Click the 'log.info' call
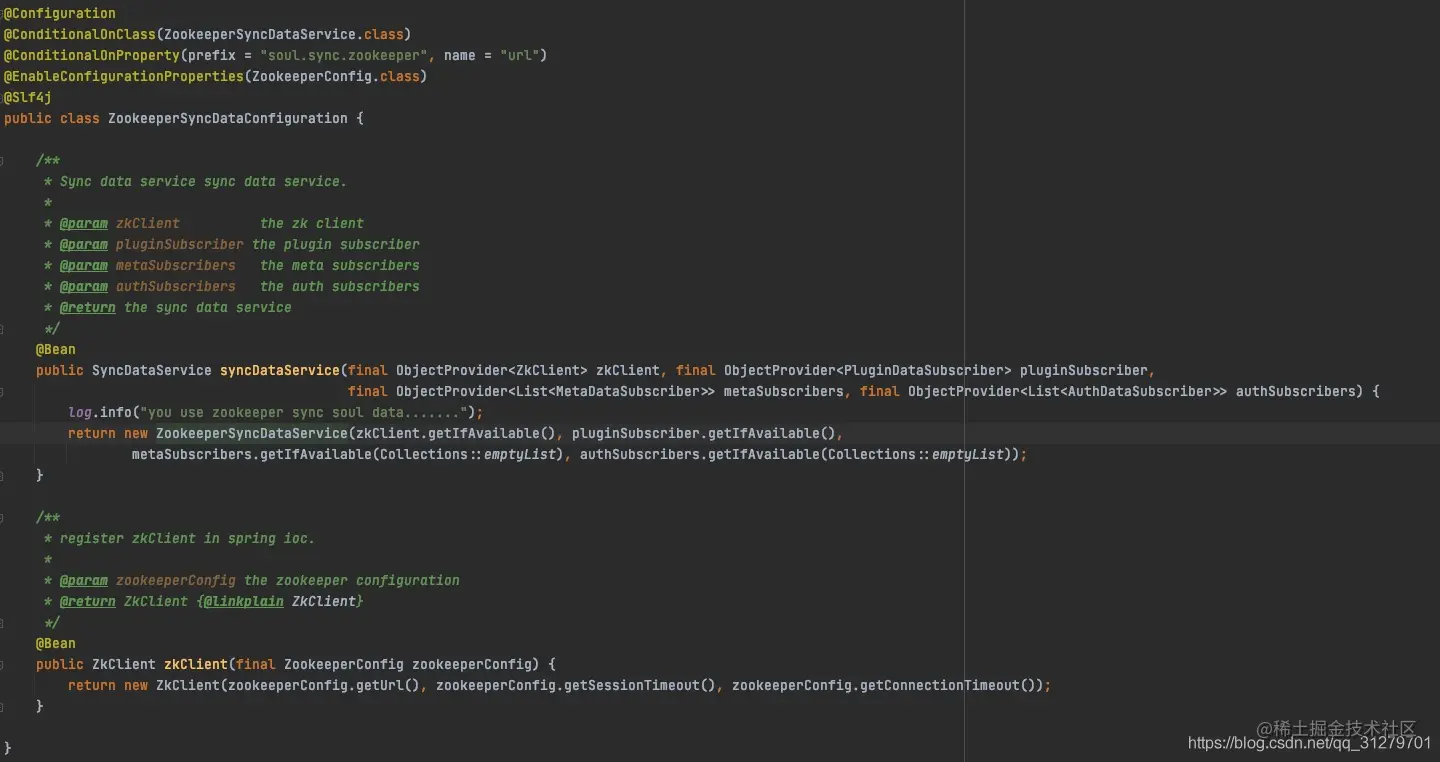1440x762 pixels. point(100,412)
